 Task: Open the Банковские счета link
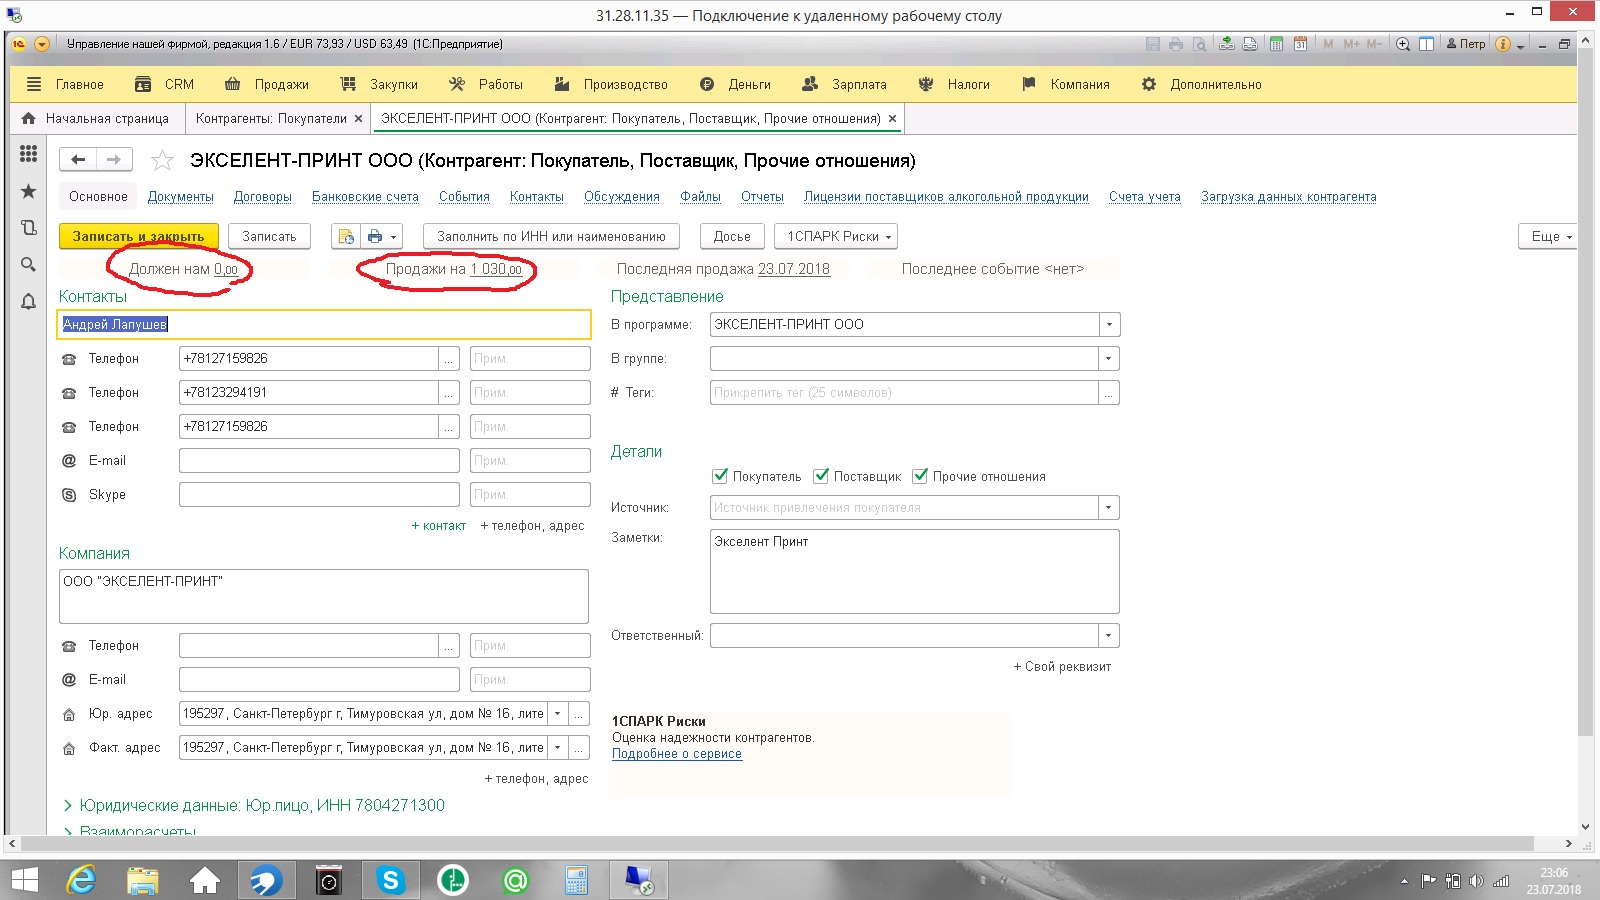coord(365,197)
